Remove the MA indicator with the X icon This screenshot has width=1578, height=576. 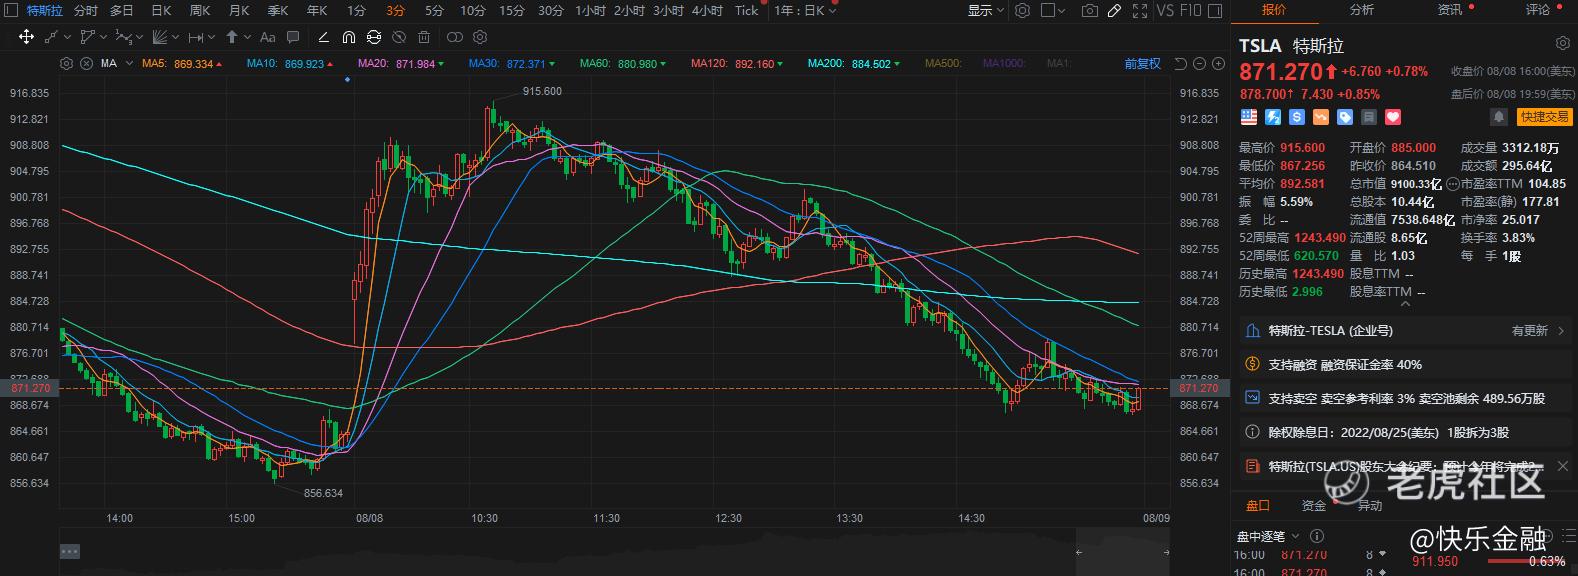click(x=85, y=63)
